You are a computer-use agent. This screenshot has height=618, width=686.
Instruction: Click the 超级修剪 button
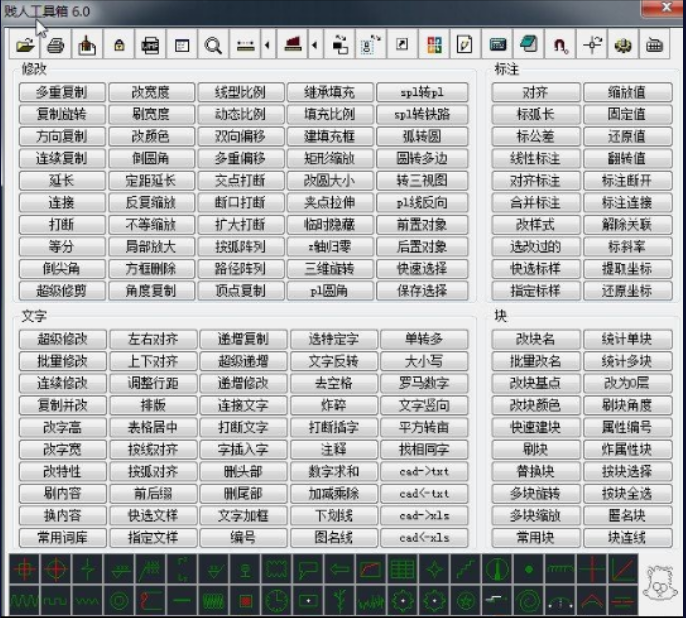click(x=61, y=290)
